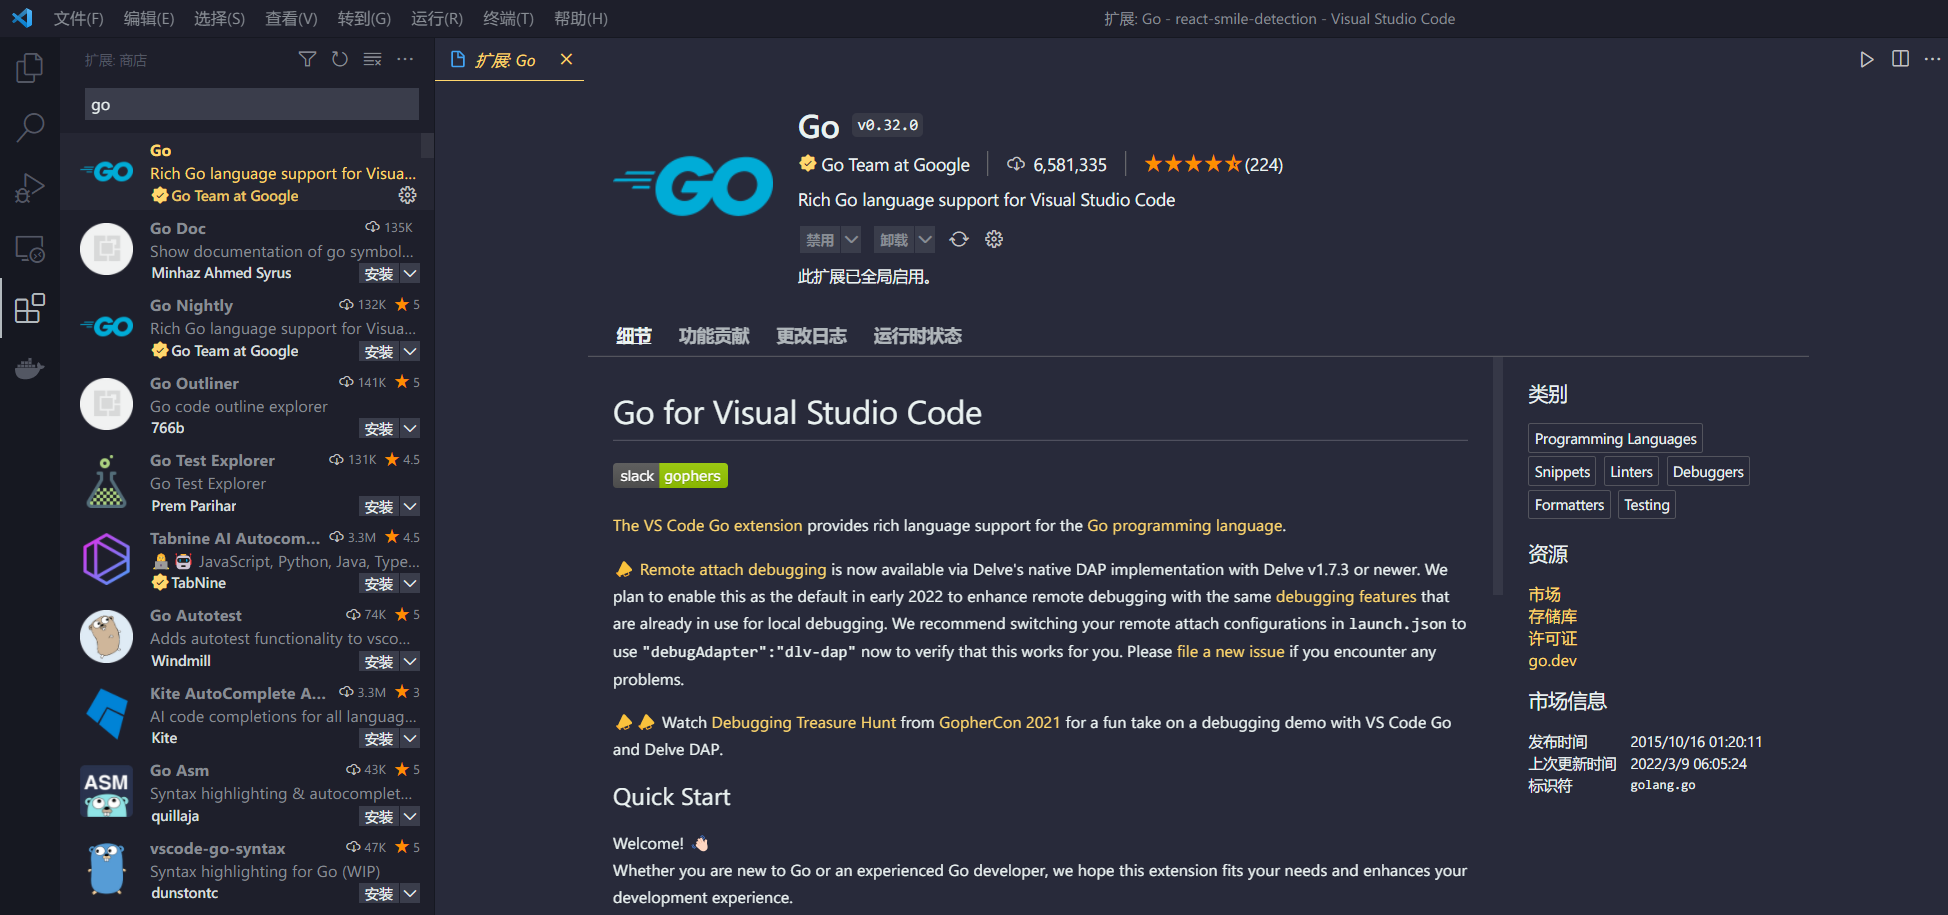Filter extensions with the funnel icon
The height and width of the screenshot is (915, 1948).
pos(307,60)
